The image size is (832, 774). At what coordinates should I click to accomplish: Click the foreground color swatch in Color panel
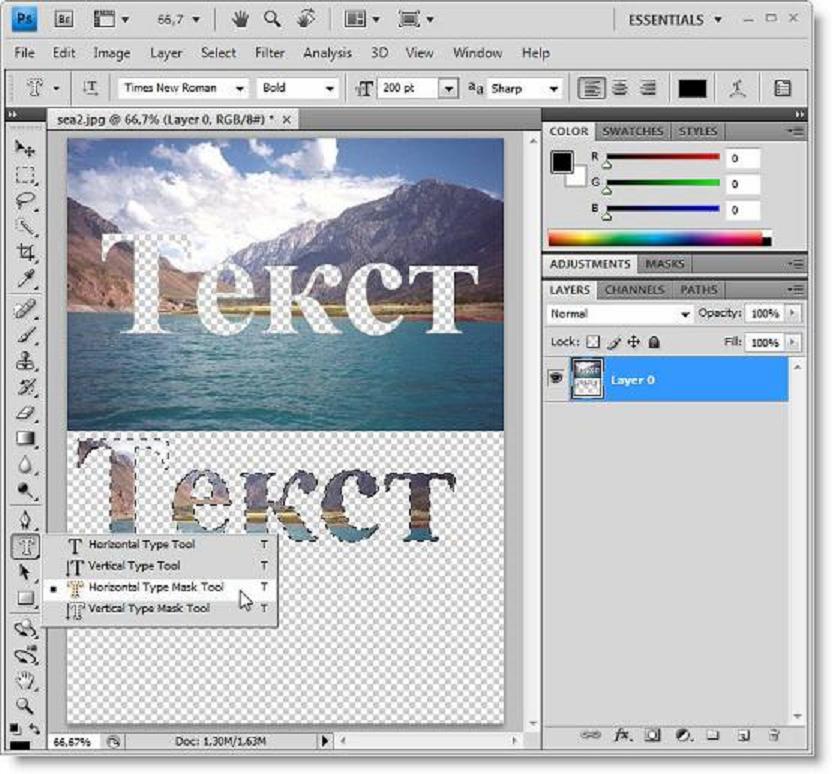click(x=561, y=162)
